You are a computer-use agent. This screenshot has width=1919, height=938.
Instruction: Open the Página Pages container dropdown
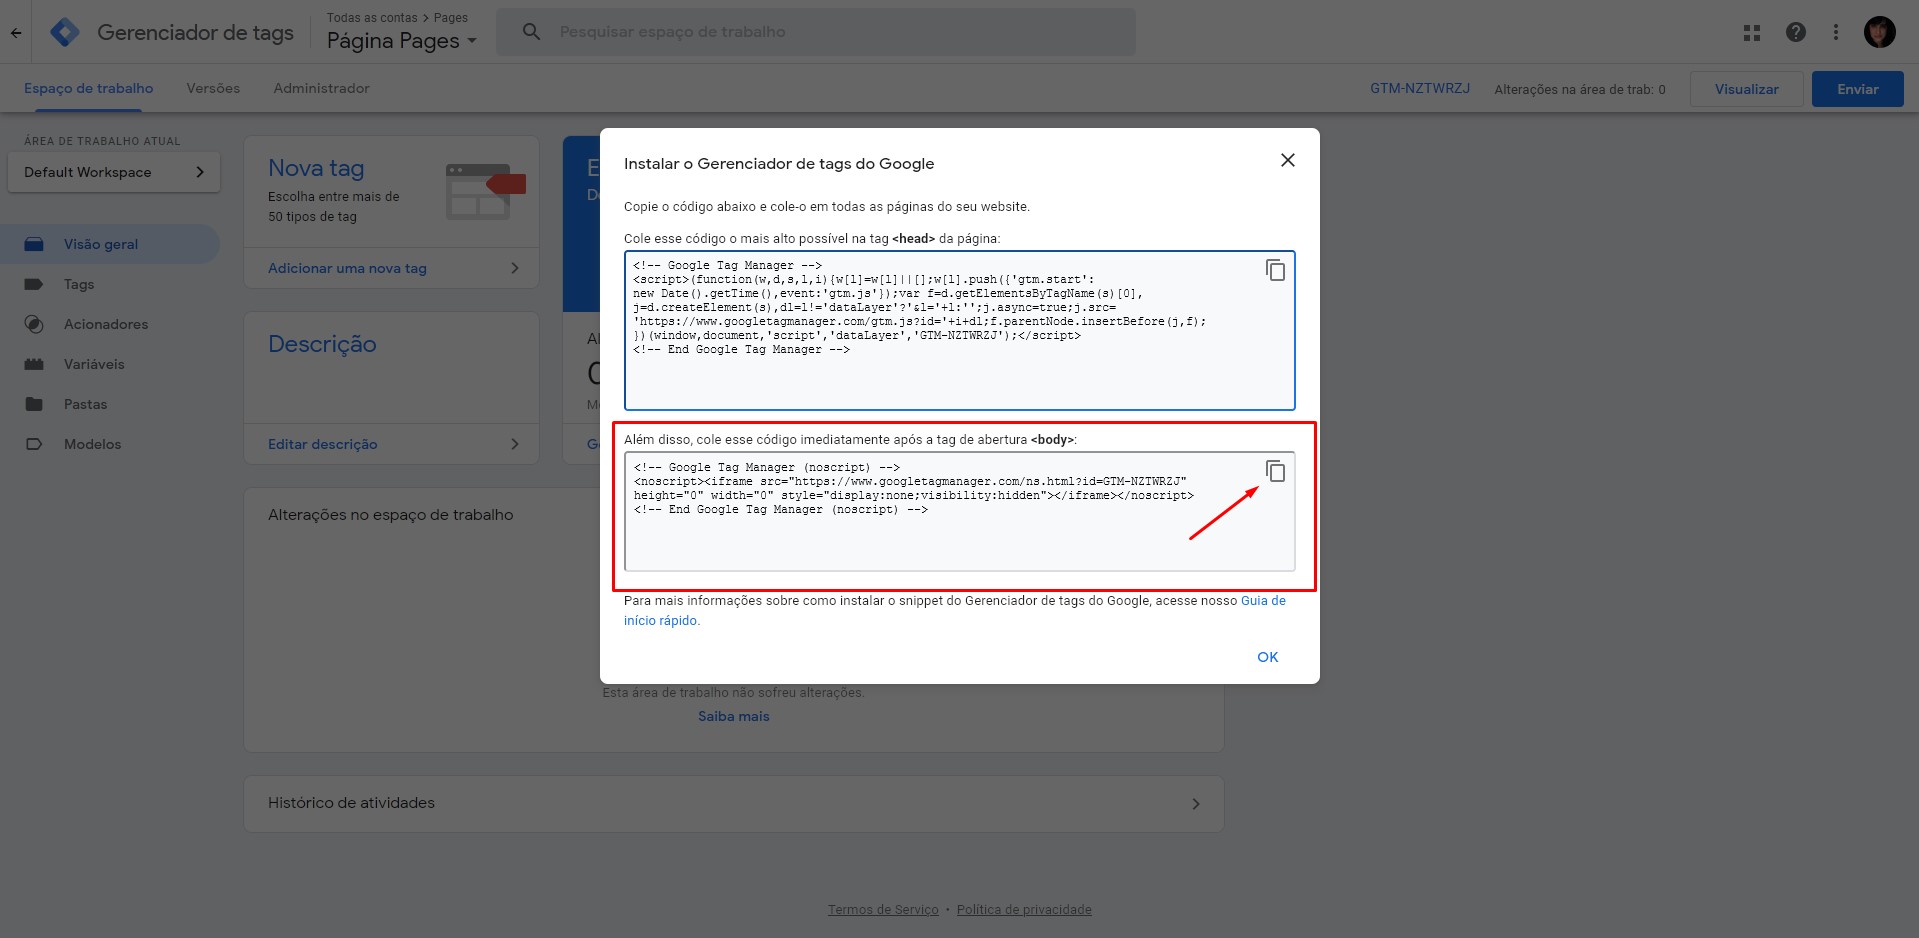click(402, 41)
